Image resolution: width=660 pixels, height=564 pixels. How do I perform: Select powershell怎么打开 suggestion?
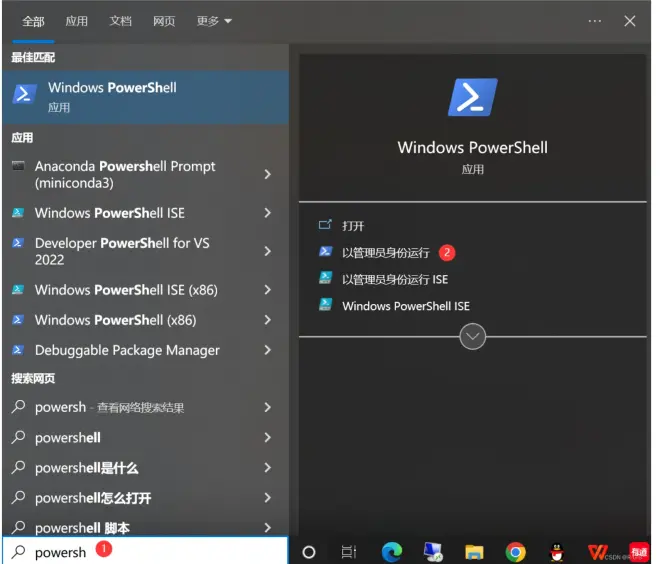click(145, 497)
